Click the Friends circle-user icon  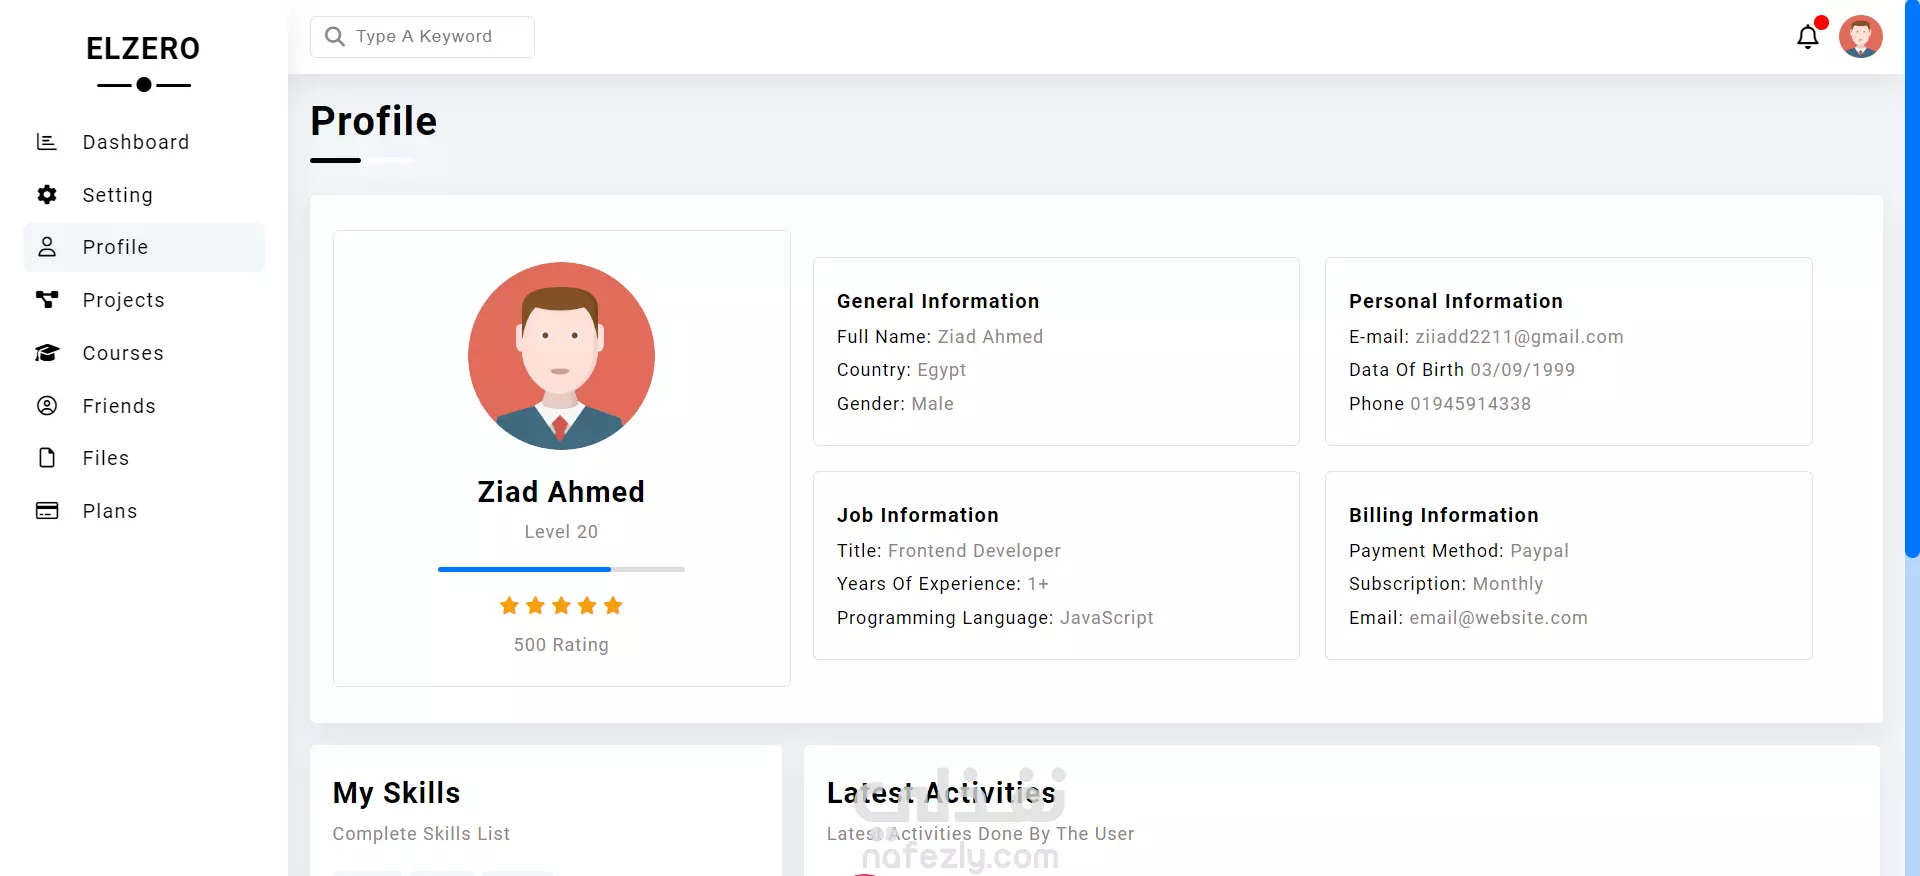47,405
